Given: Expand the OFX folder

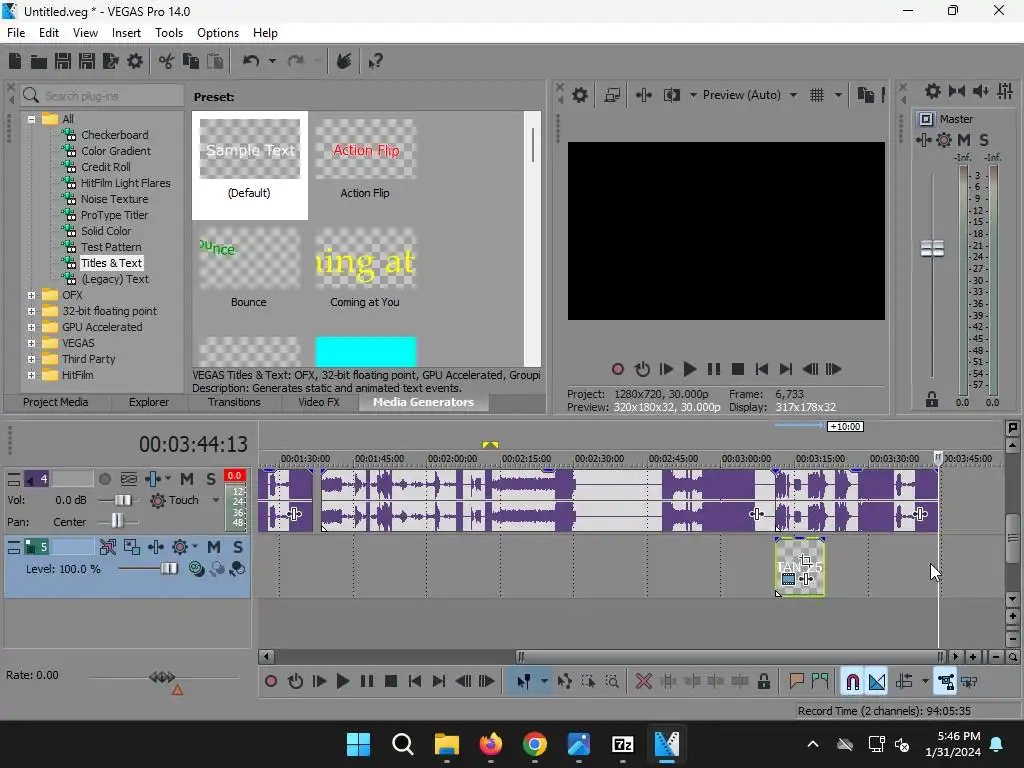Looking at the screenshot, I should click(x=31, y=295).
